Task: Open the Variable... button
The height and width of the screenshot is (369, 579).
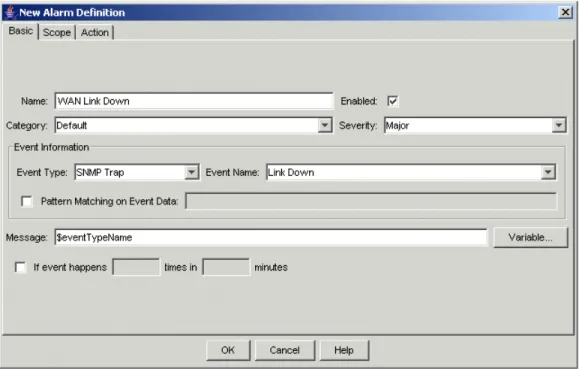Action: [x=530, y=237]
